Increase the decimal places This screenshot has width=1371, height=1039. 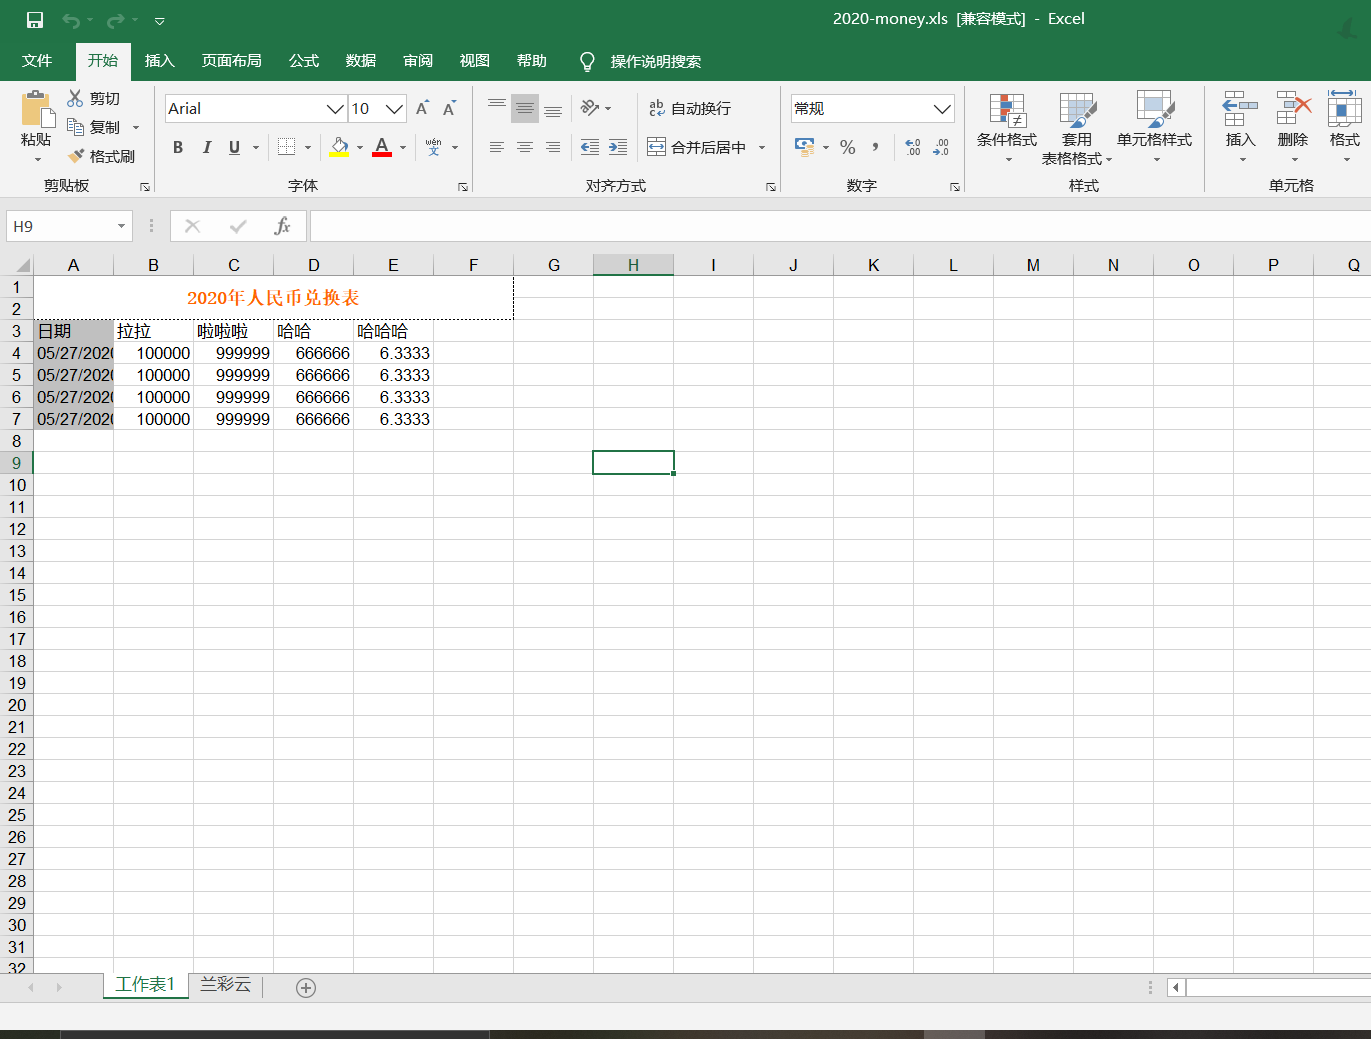[x=913, y=147]
